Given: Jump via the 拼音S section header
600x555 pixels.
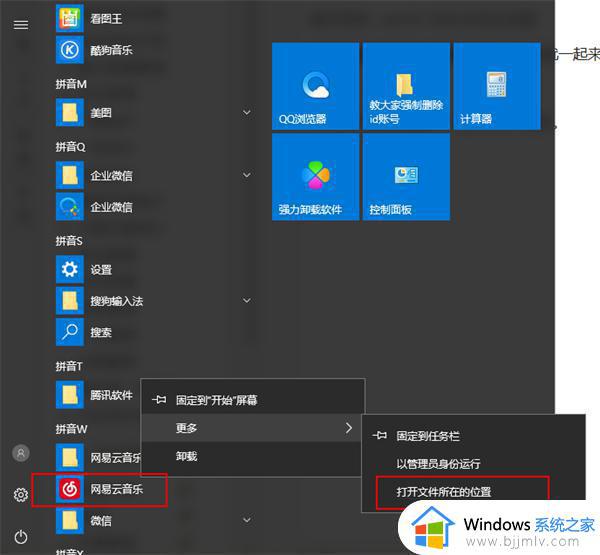Looking at the screenshot, I should (69, 241).
